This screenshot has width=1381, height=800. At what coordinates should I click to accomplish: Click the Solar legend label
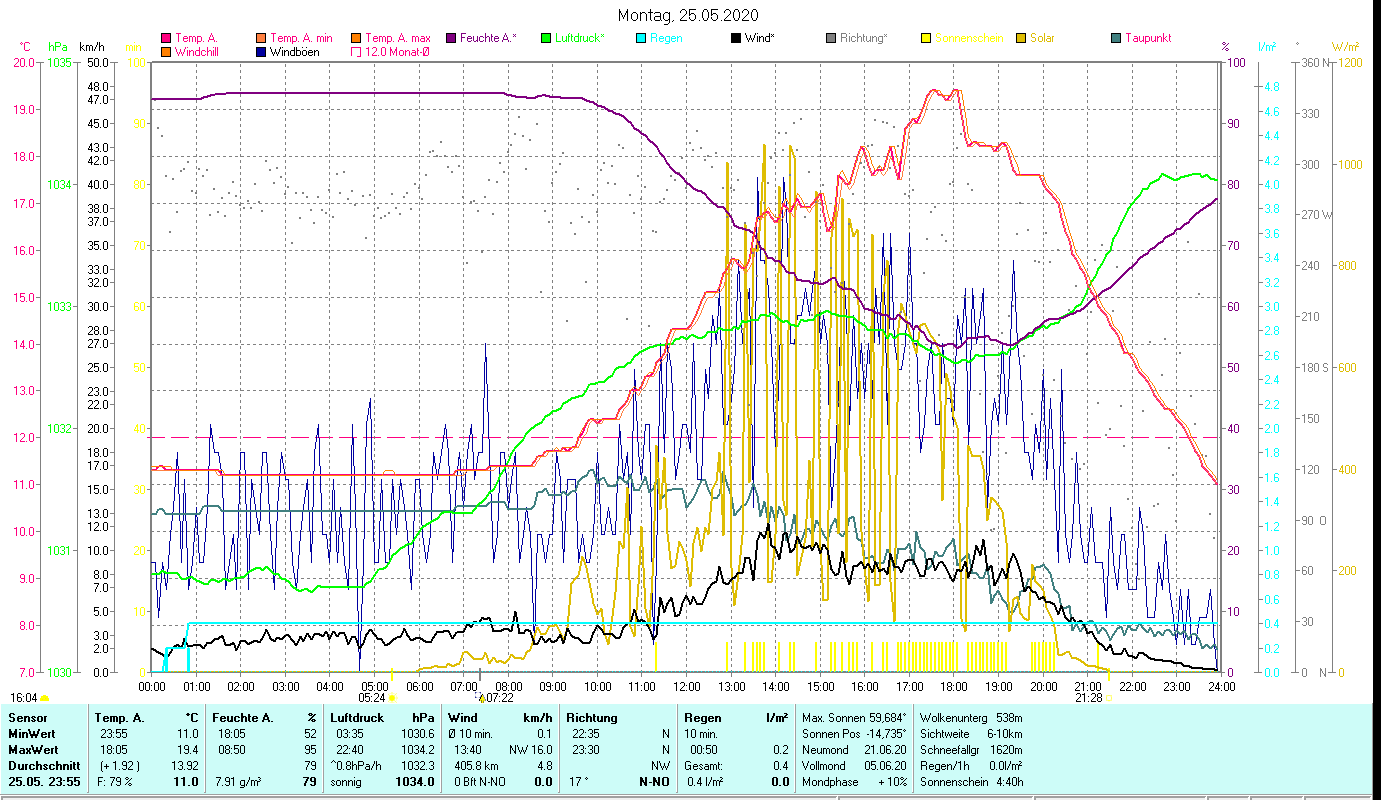point(1043,39)
